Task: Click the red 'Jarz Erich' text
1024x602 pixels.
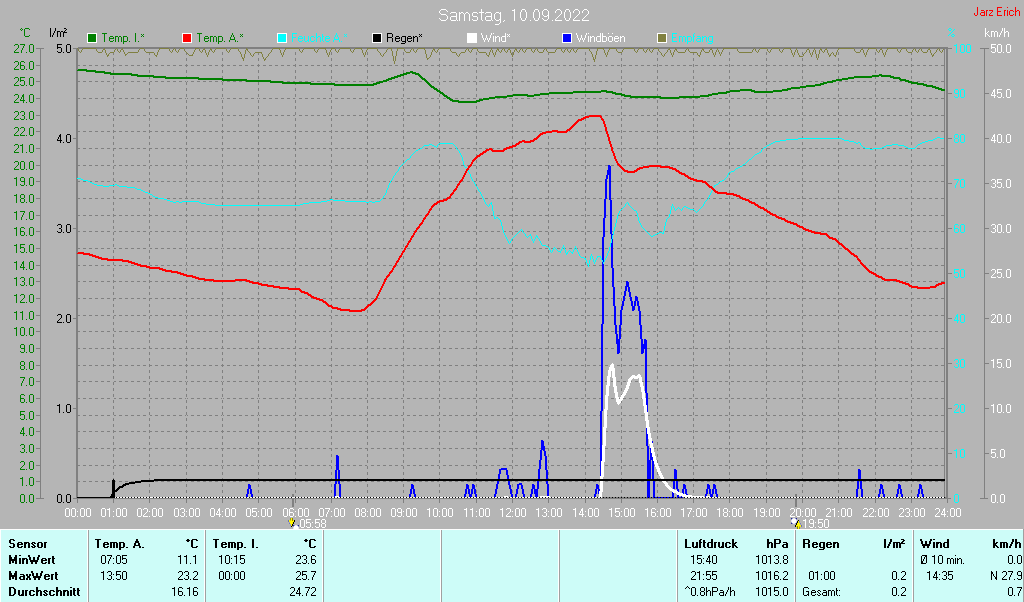Action: point(996,12)
